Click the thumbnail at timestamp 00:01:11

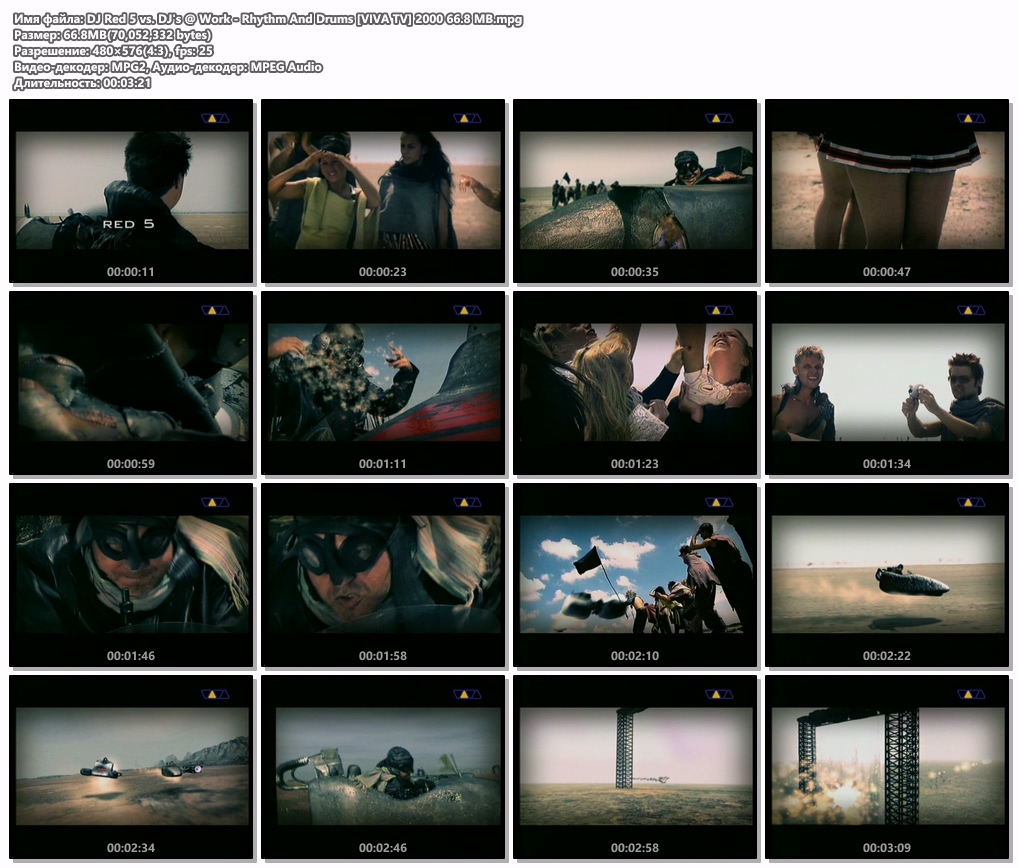click(383, 383)
